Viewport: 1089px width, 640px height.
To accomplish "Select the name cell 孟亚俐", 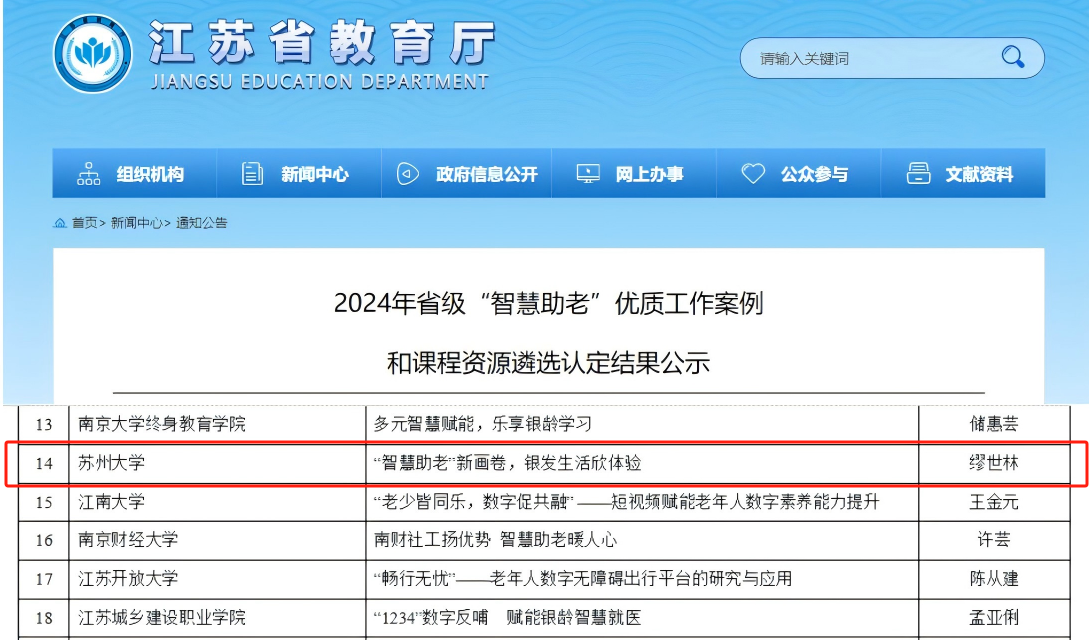I will coord(994,618).
